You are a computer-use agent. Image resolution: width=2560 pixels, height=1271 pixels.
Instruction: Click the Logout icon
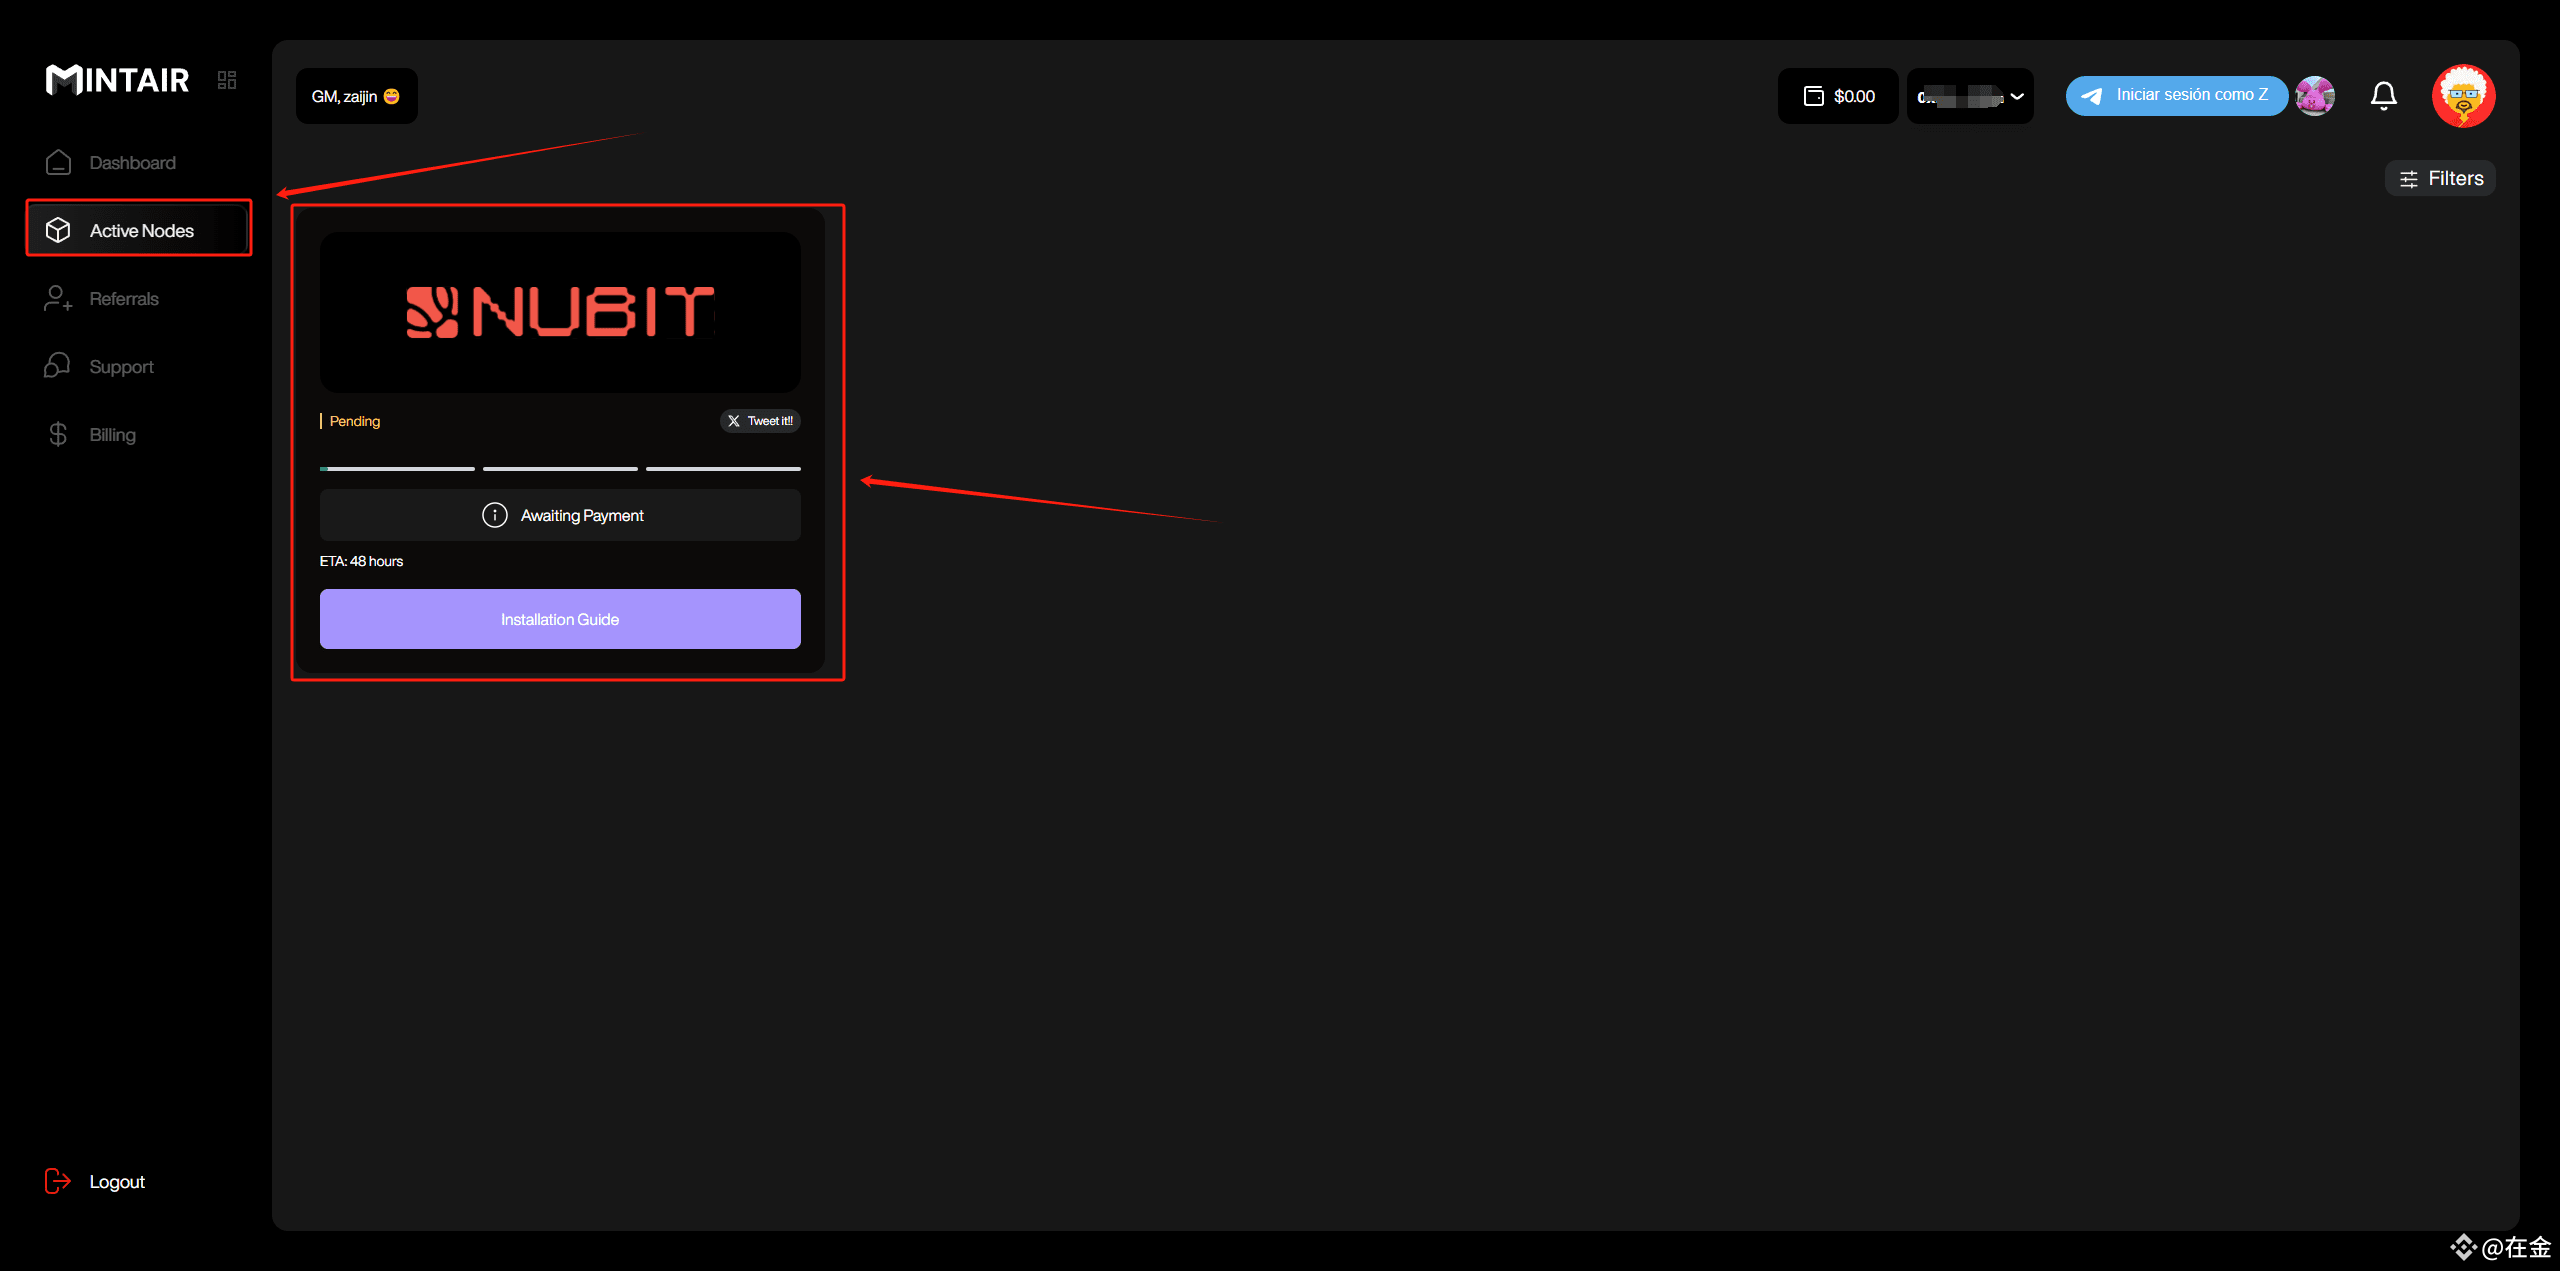pos(58,1181)
